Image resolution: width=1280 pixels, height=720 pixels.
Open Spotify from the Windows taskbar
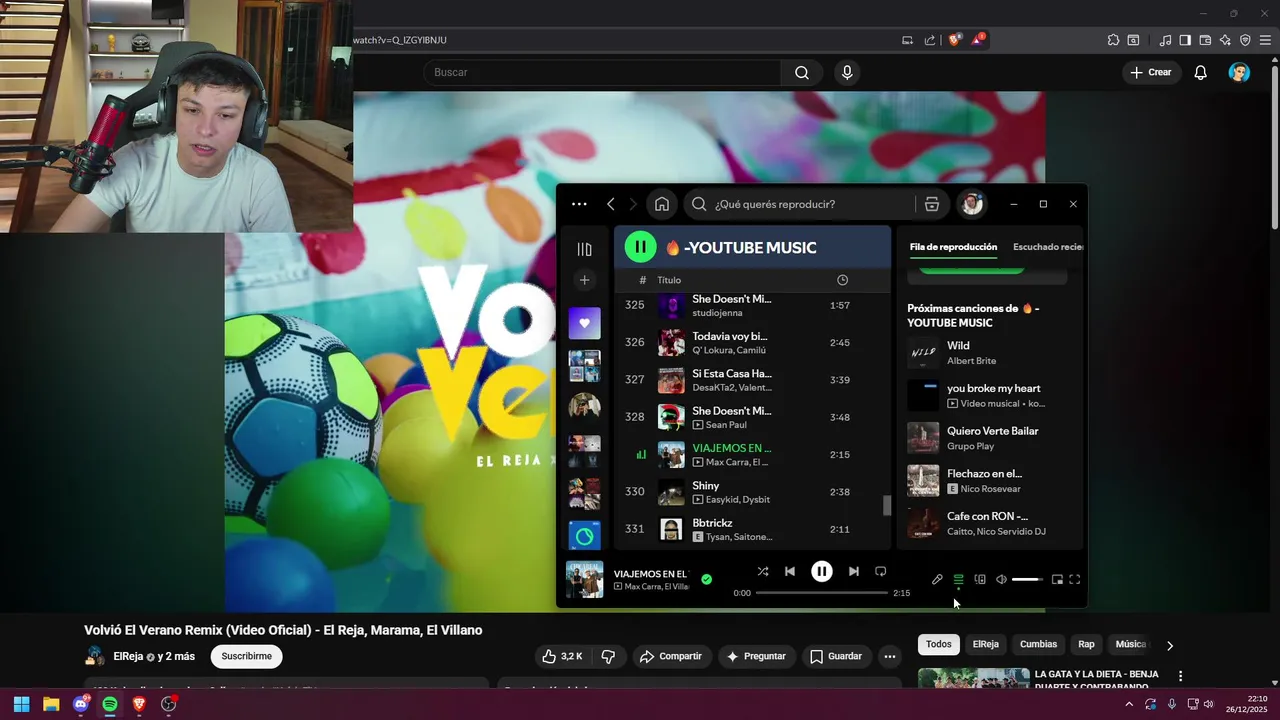pos(110,704)
